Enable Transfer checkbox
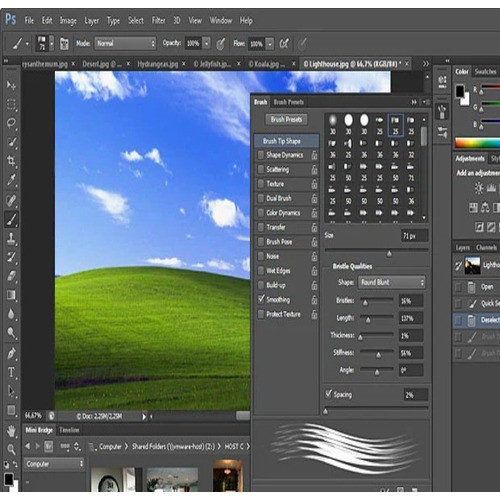The width and height of the screenshot is (500, 500). point(261,227)
